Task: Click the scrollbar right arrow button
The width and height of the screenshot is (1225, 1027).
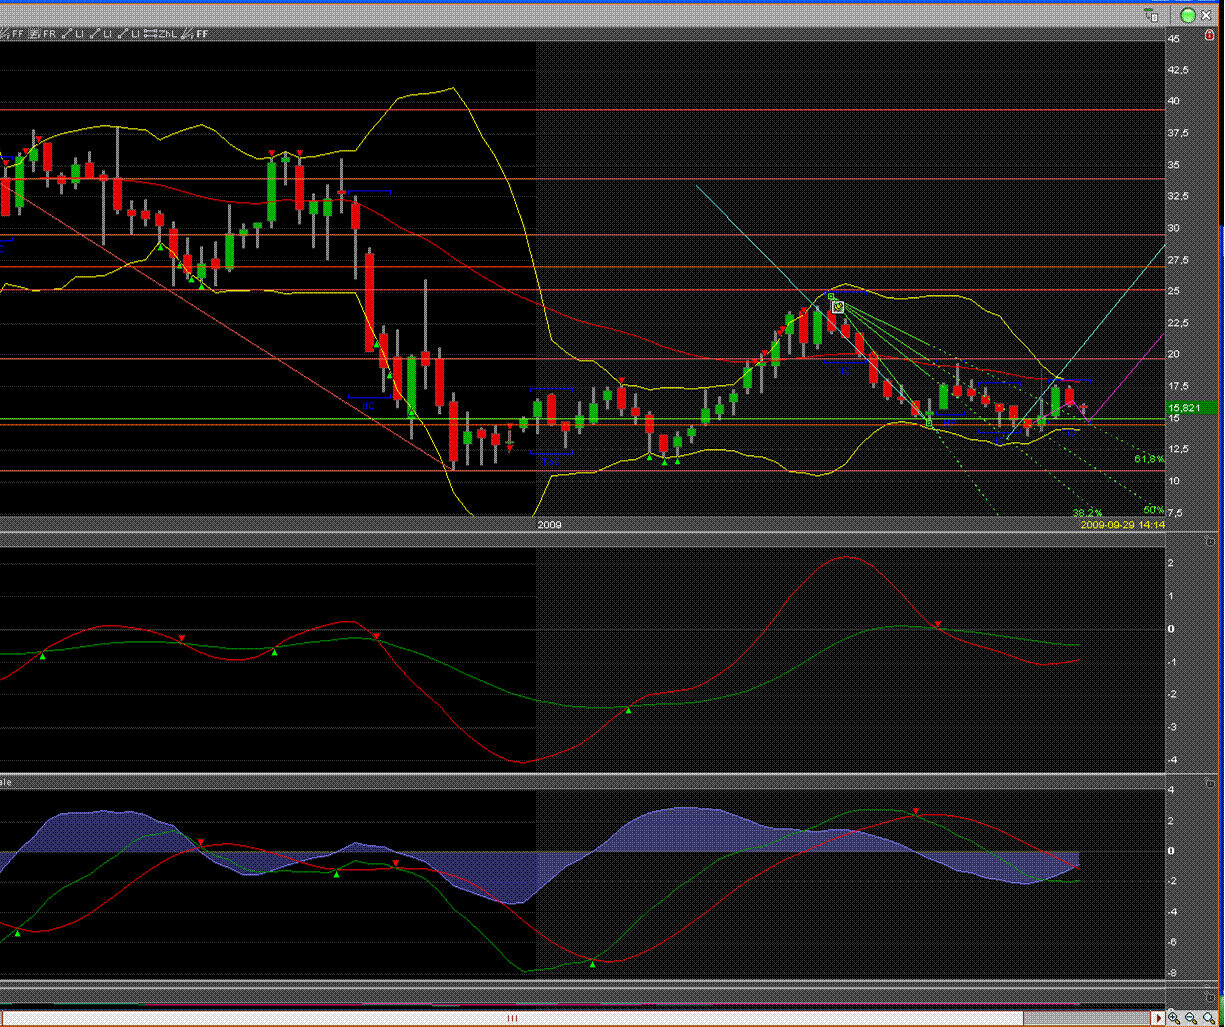Action: (x=1158, y=1018)
